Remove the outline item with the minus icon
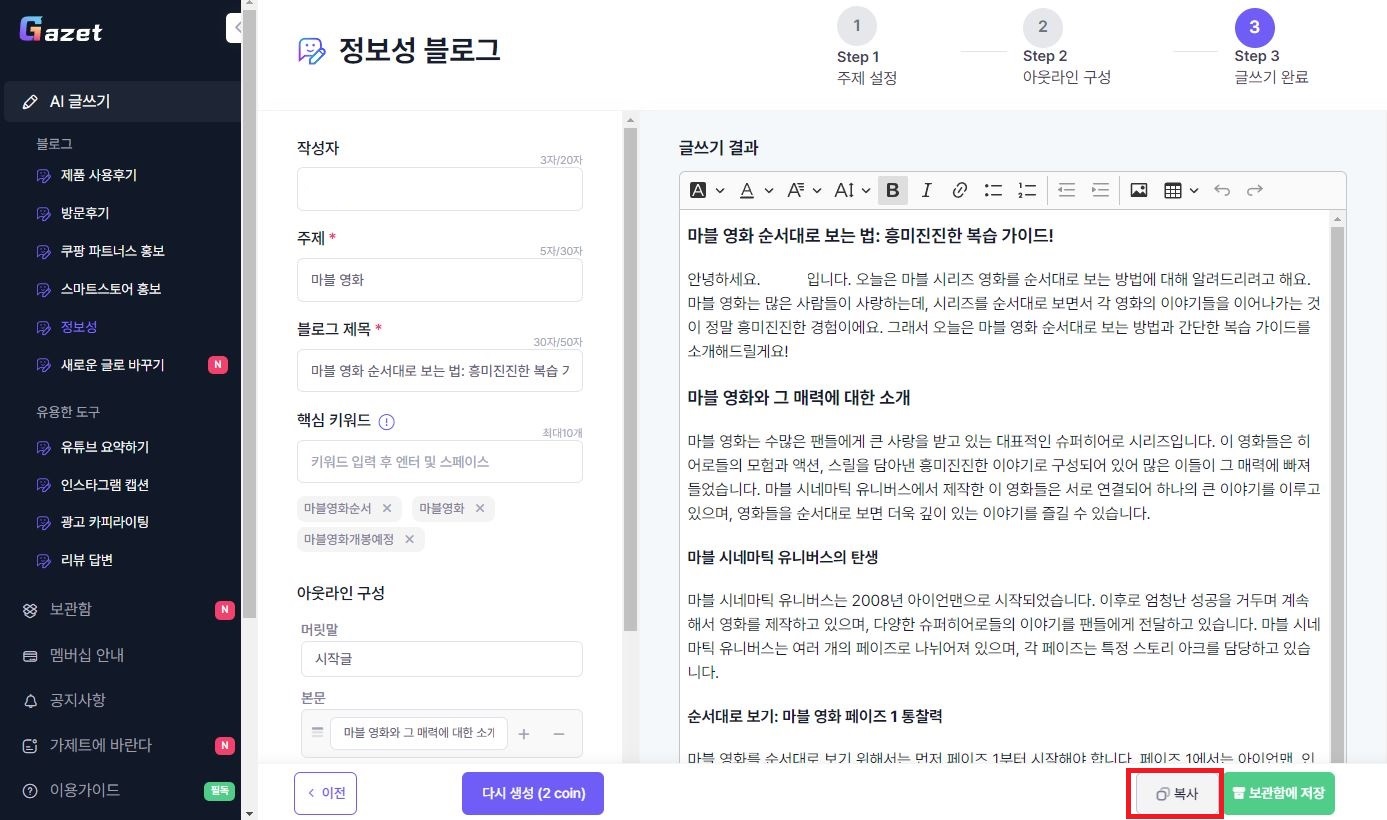Viewport: 1387px width, 820px height. point(559,734)
